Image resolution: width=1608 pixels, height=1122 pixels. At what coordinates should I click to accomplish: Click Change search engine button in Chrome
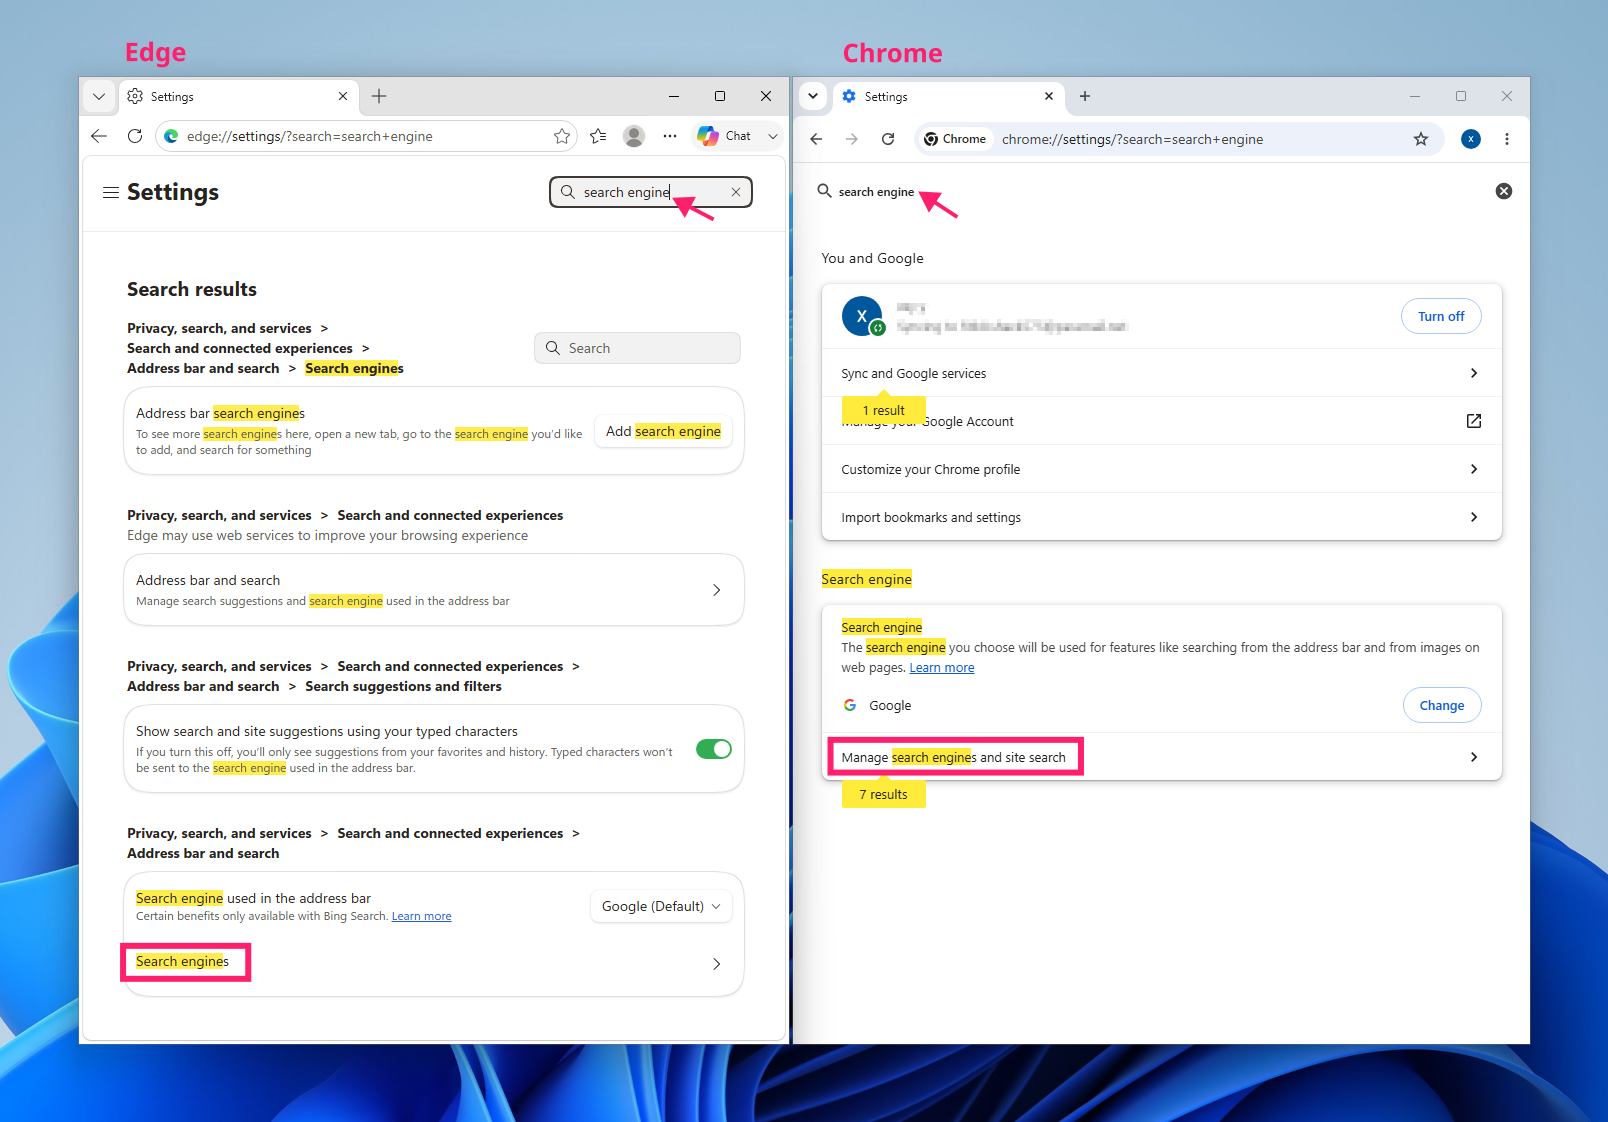1442,705
